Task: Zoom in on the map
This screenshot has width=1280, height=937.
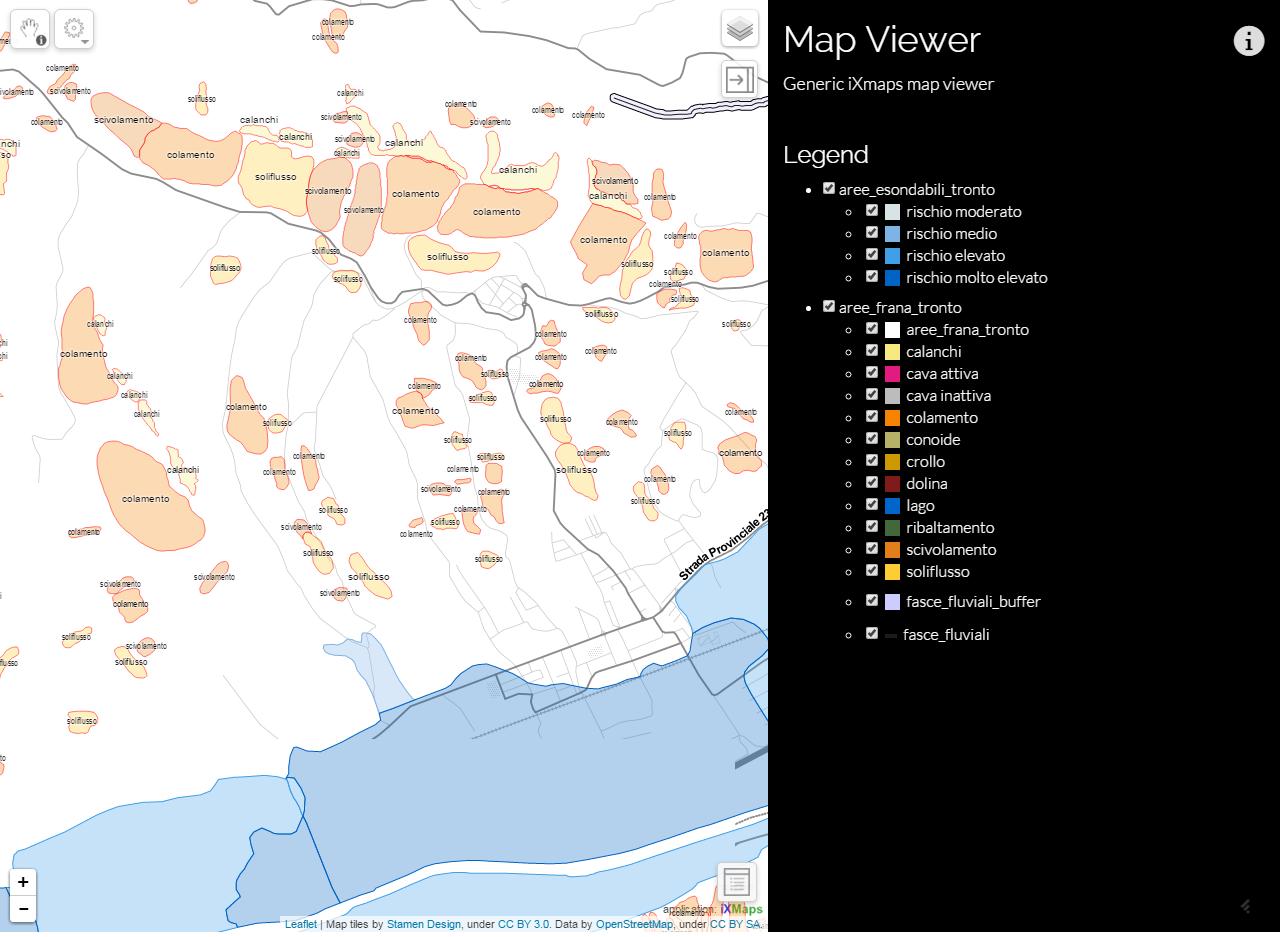Action: 23,882
